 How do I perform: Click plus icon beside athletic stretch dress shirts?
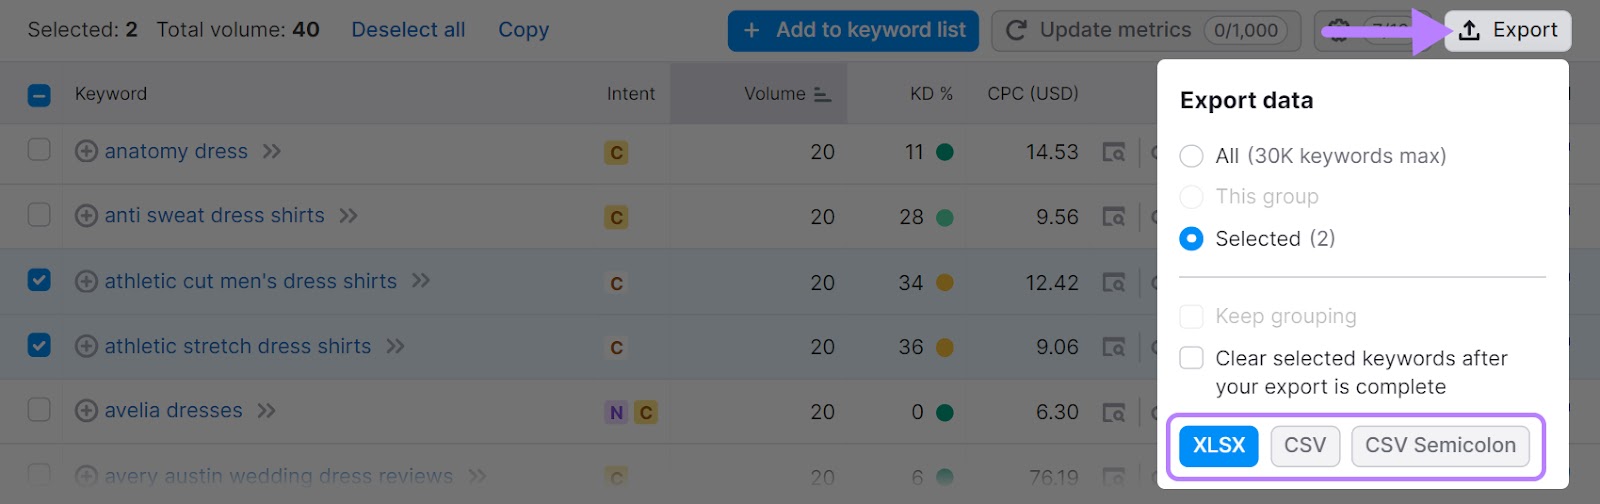pos(87,347)
